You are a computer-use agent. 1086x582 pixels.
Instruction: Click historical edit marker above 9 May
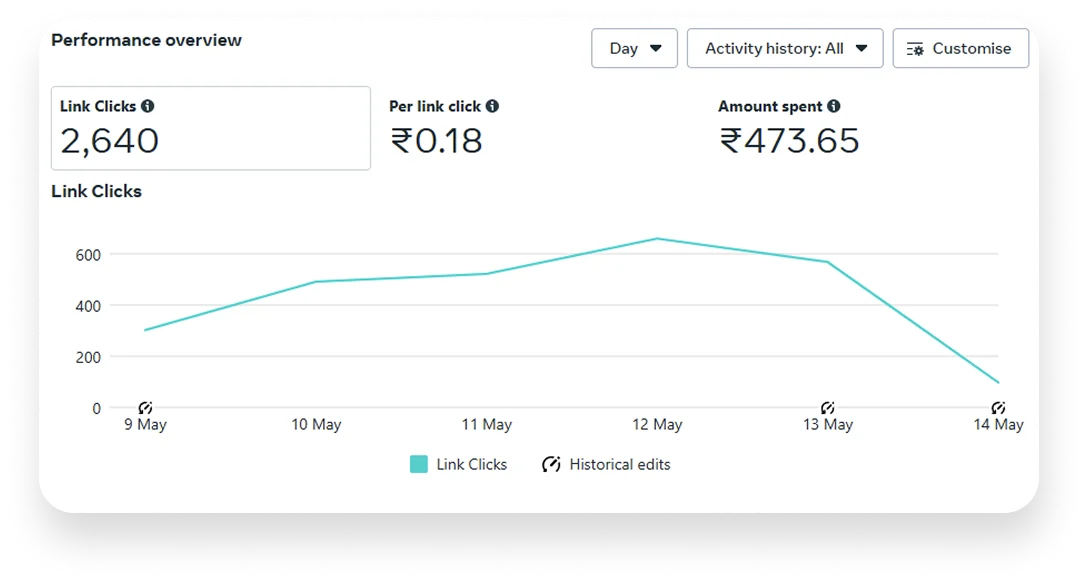pyautogui.click(x=145, y=408)
